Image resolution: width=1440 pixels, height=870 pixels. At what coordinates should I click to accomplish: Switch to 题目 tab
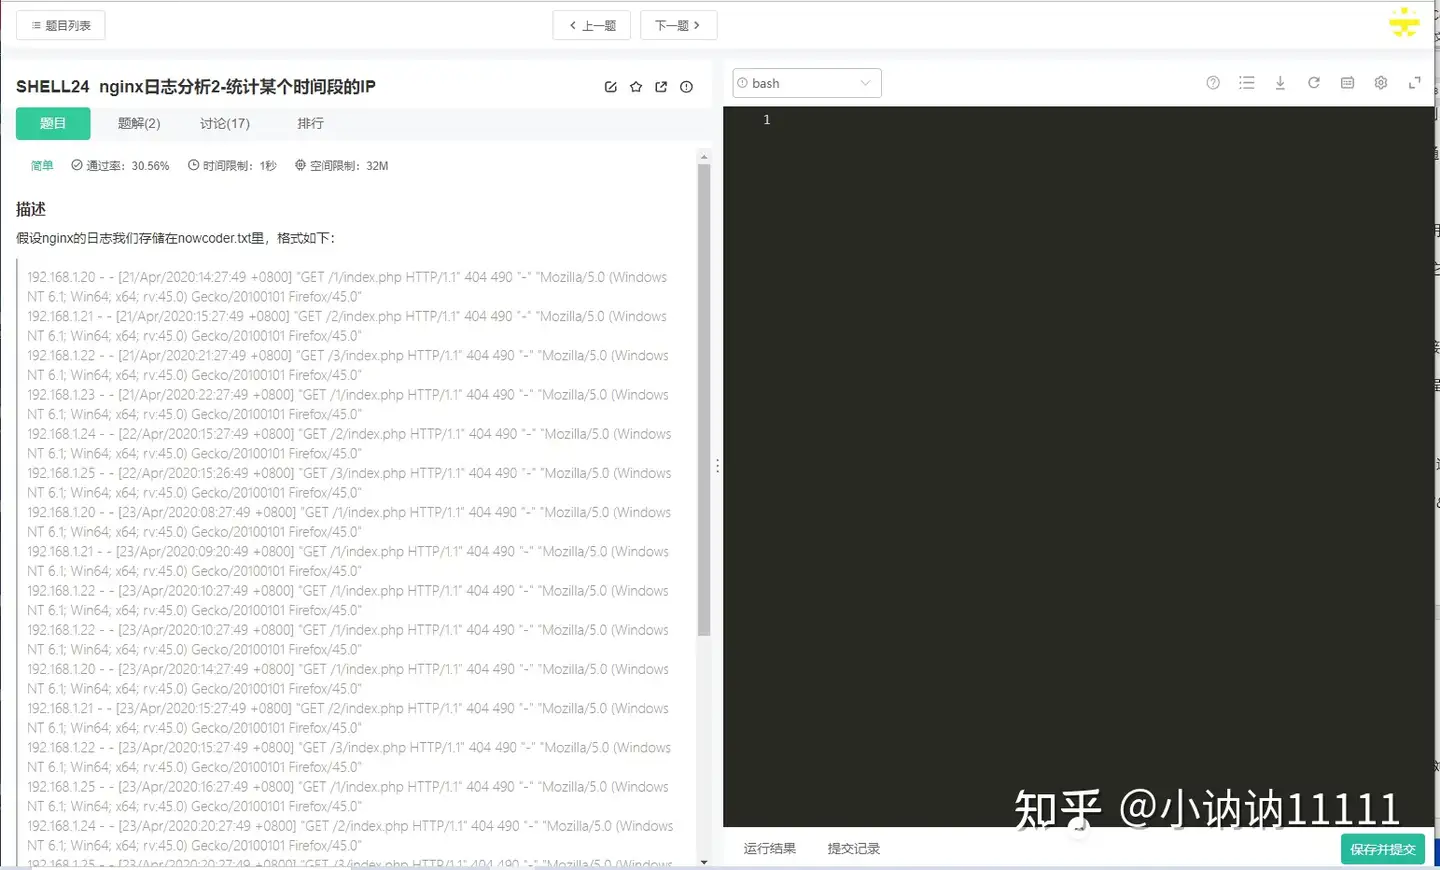coord(53,123)
